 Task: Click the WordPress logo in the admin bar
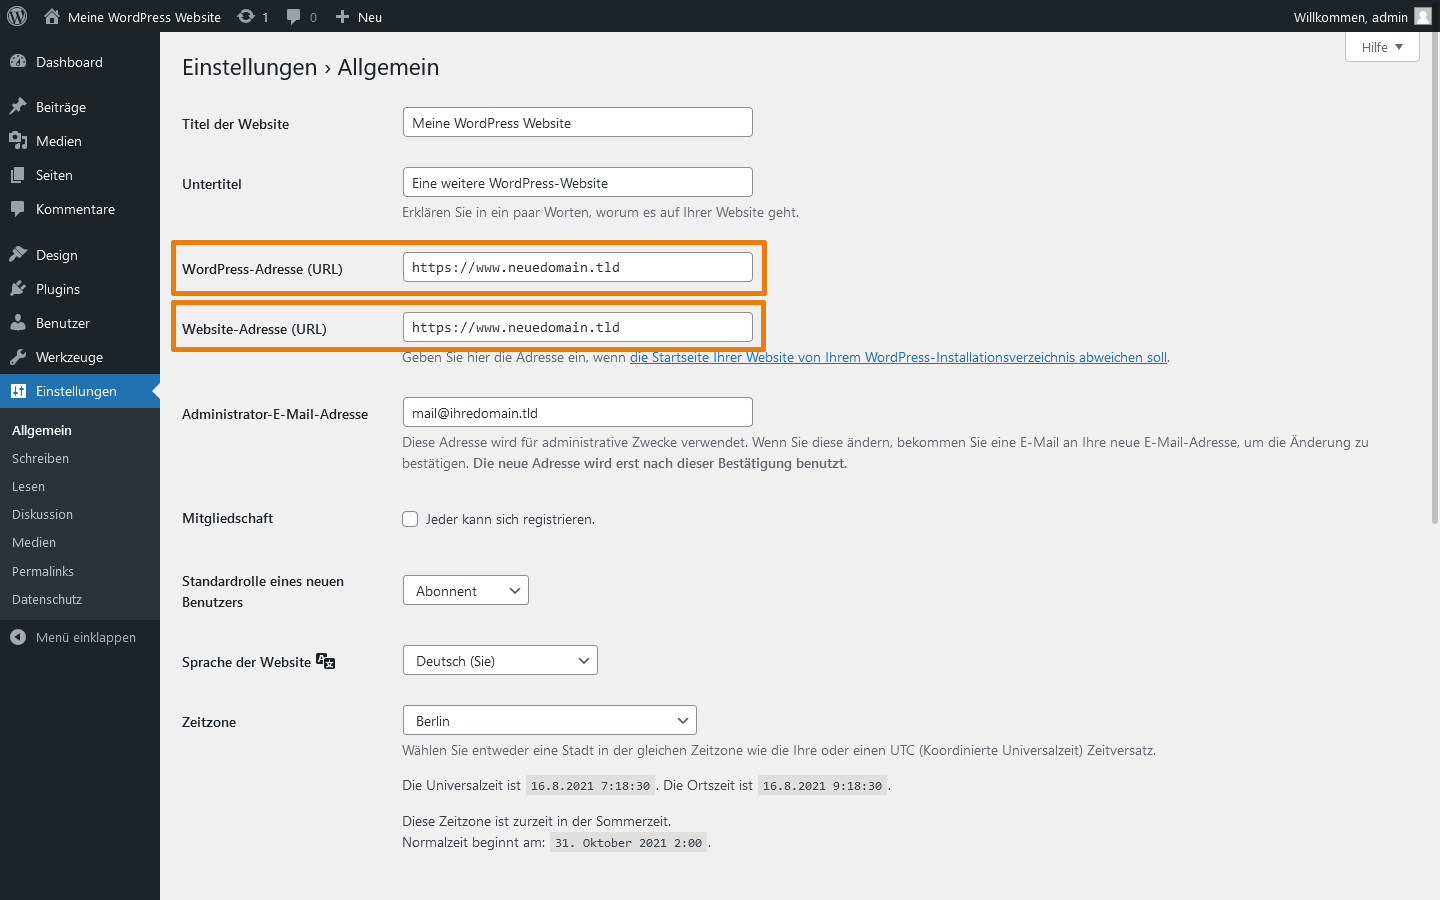(16, 16)
